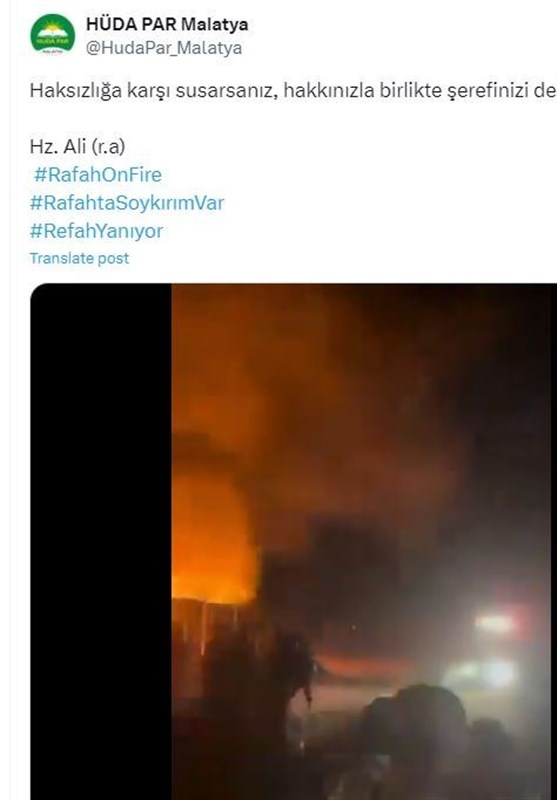Click the green sun logo in the avatar
Image resolution: width=557 pixels, height=800 pixels.
53,32
